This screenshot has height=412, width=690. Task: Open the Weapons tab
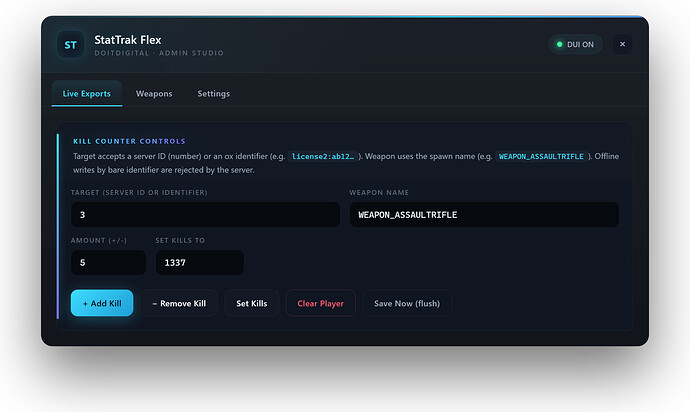coord(154,93)
